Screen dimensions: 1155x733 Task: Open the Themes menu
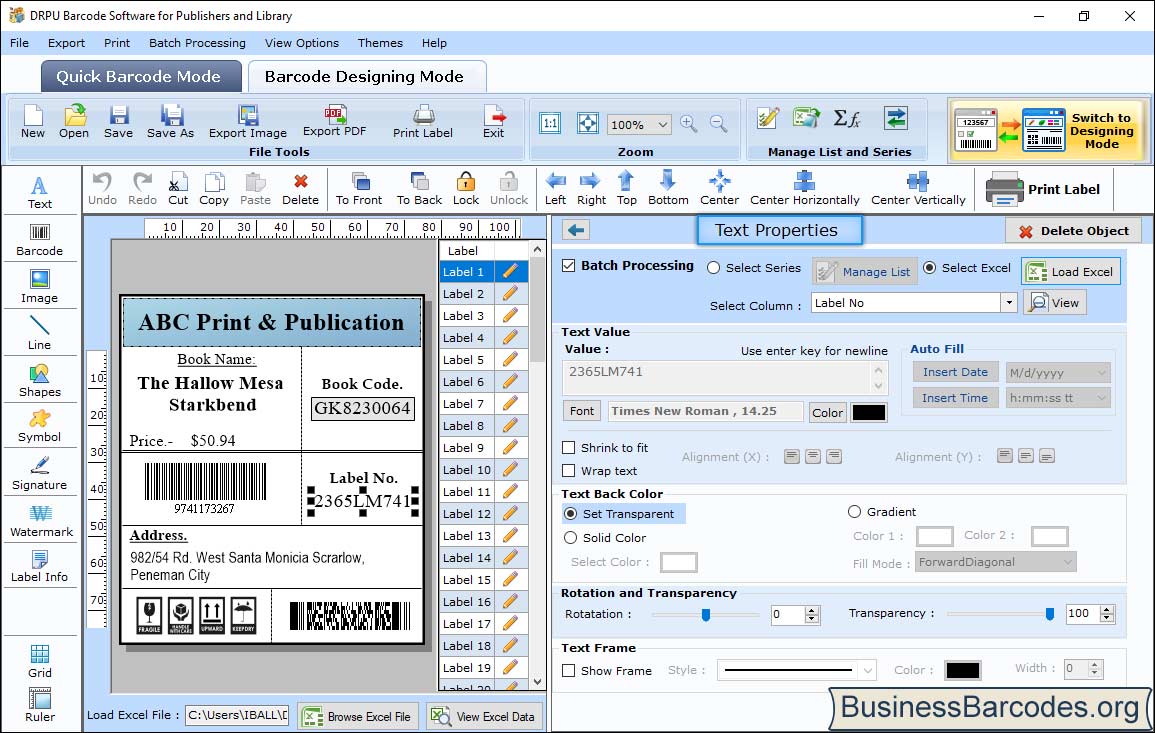pos(380,43)
